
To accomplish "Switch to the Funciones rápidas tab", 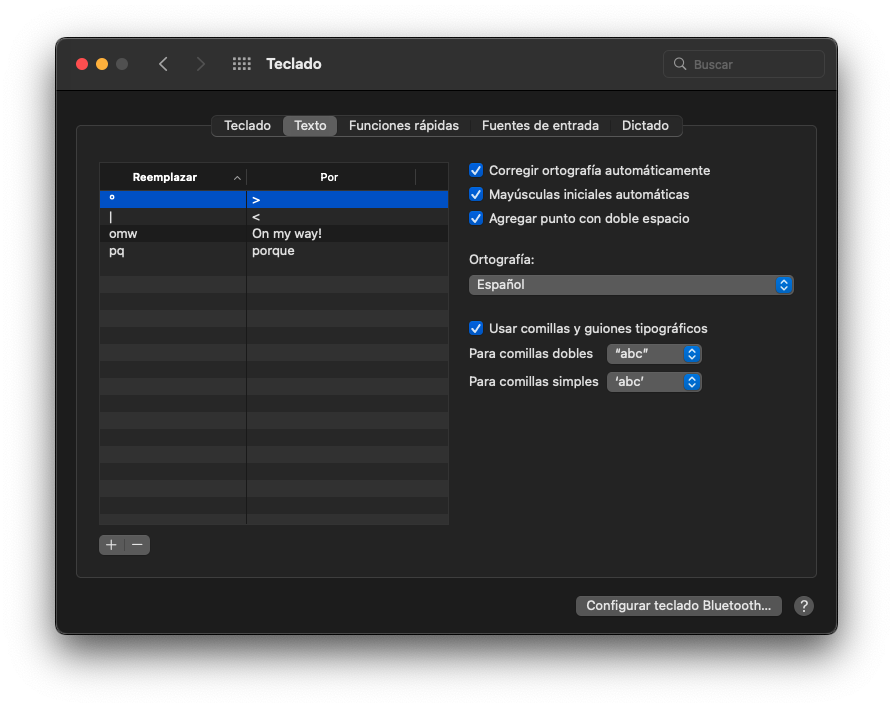I will pyautogui.click(x=403, y=126).
